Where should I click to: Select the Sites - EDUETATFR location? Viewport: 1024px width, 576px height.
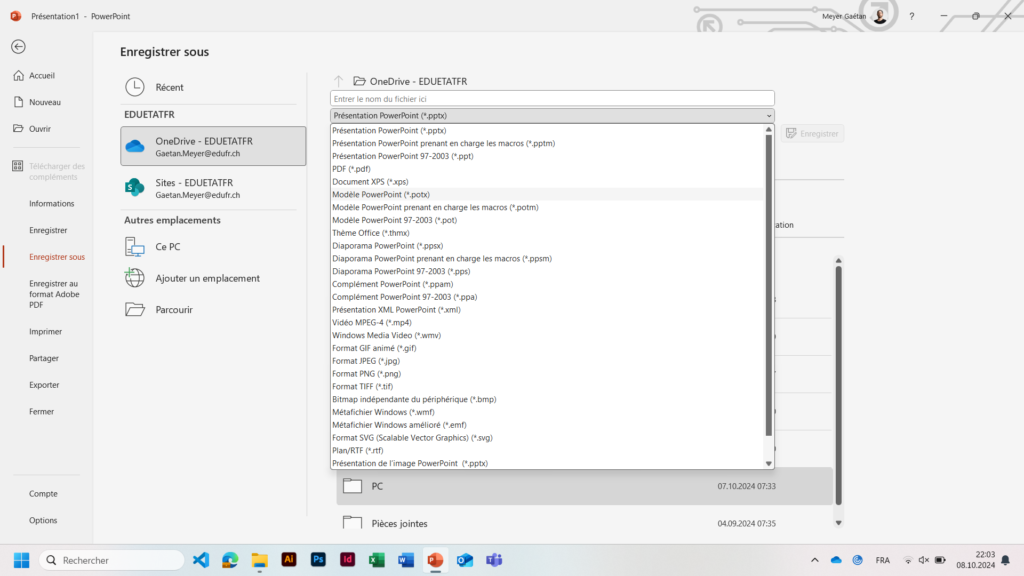(213, 188)
